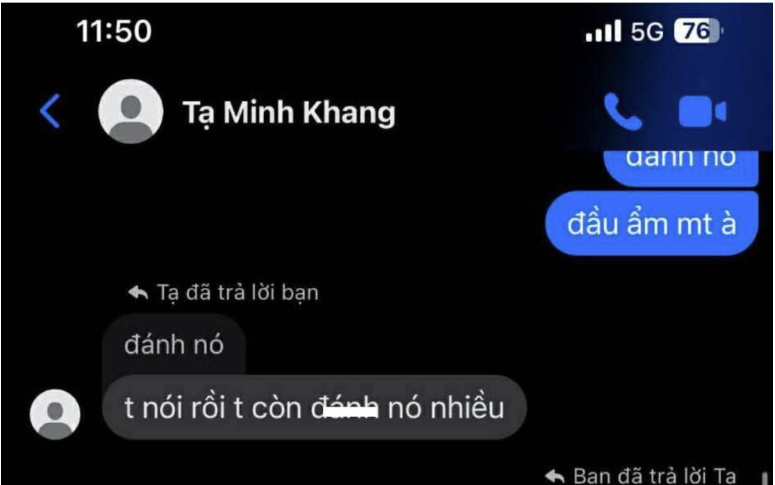Select the partly hidden blue "đánh nó" bubble

coord(681,167)
